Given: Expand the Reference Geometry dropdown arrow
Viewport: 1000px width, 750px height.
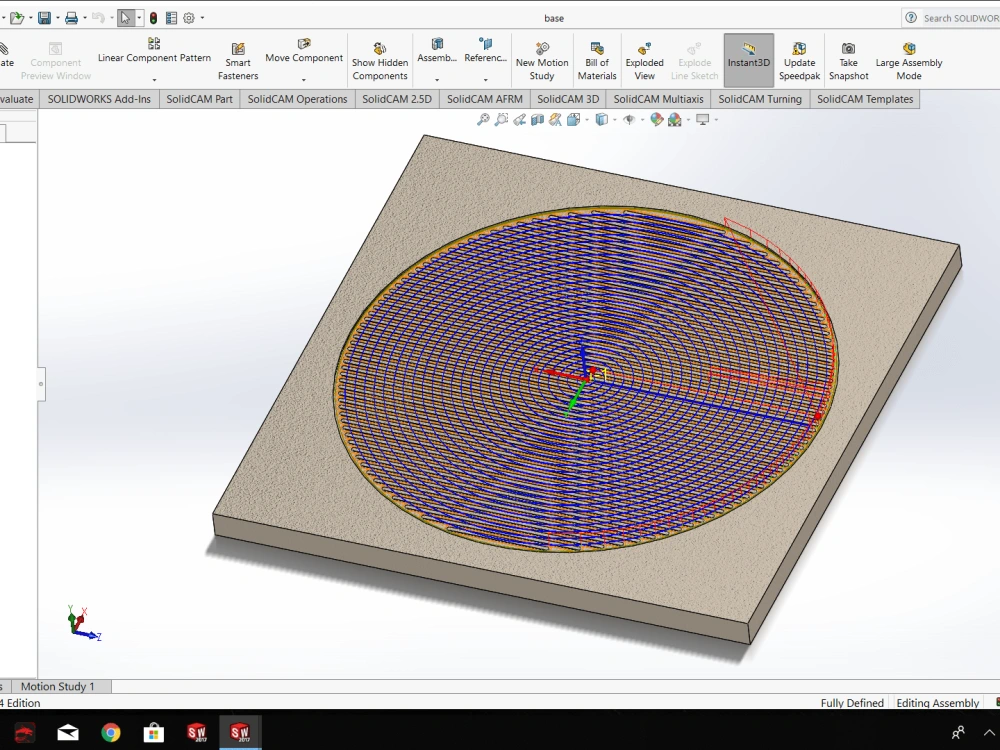Looking at the screenshot, I should [485, 80].
